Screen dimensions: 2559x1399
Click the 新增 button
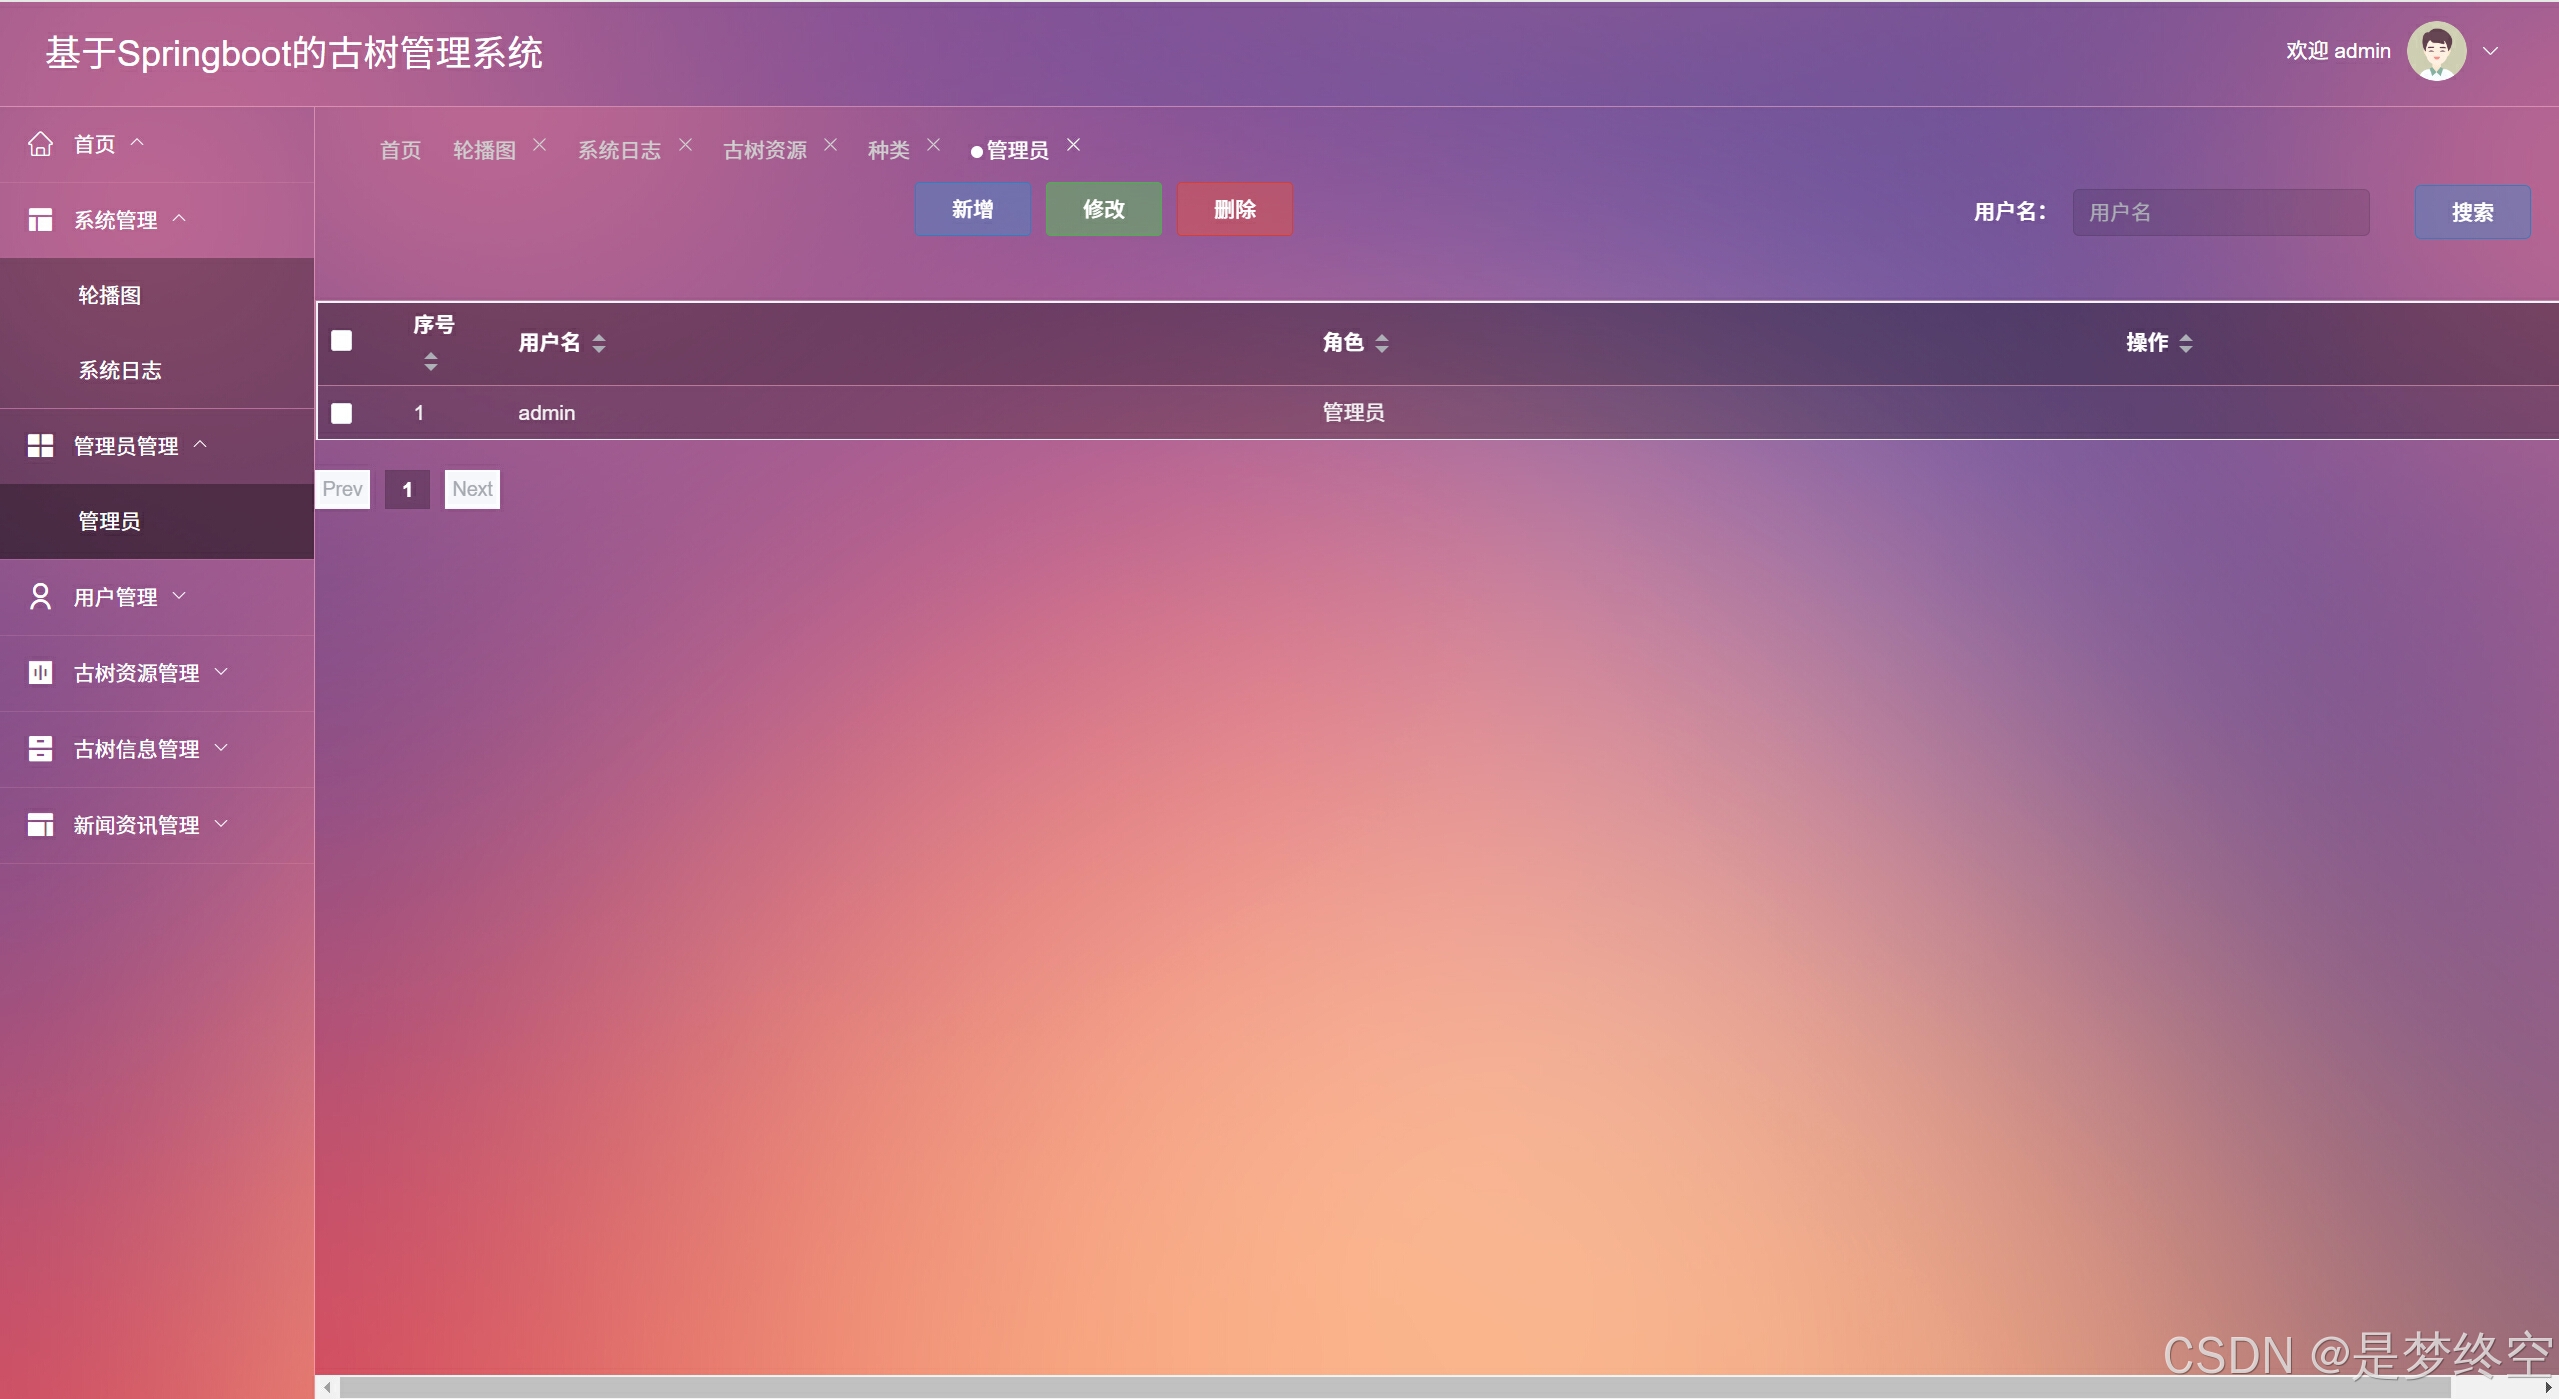pos(972,209)
